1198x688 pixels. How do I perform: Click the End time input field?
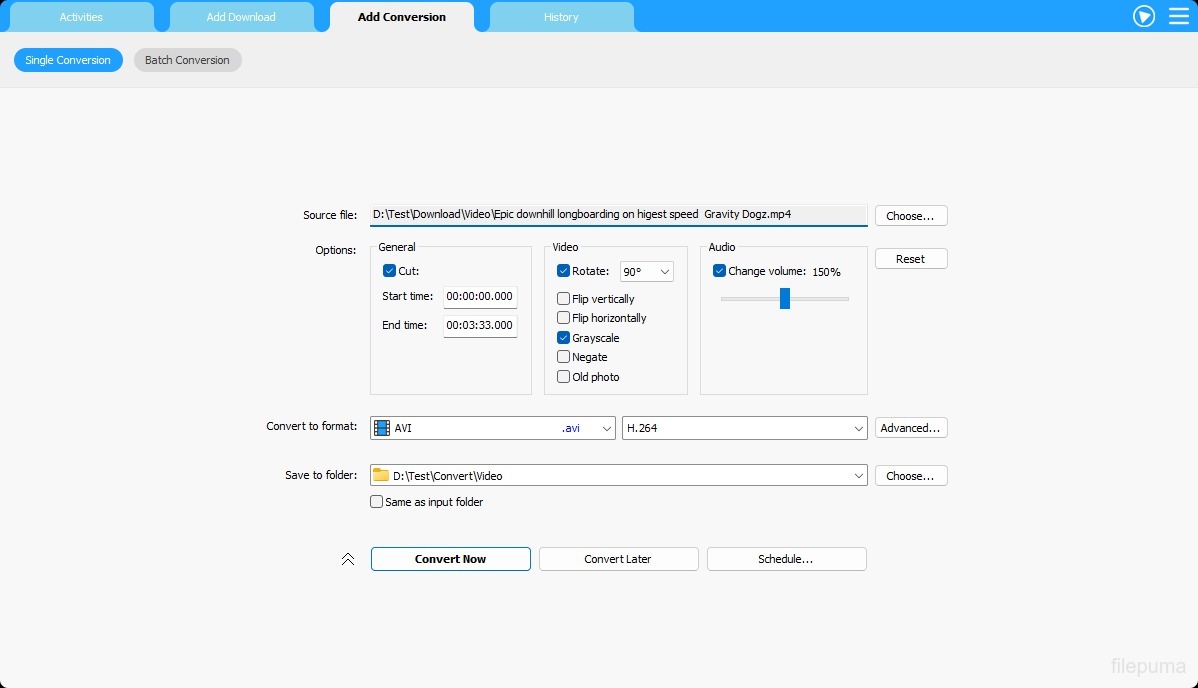480,325
